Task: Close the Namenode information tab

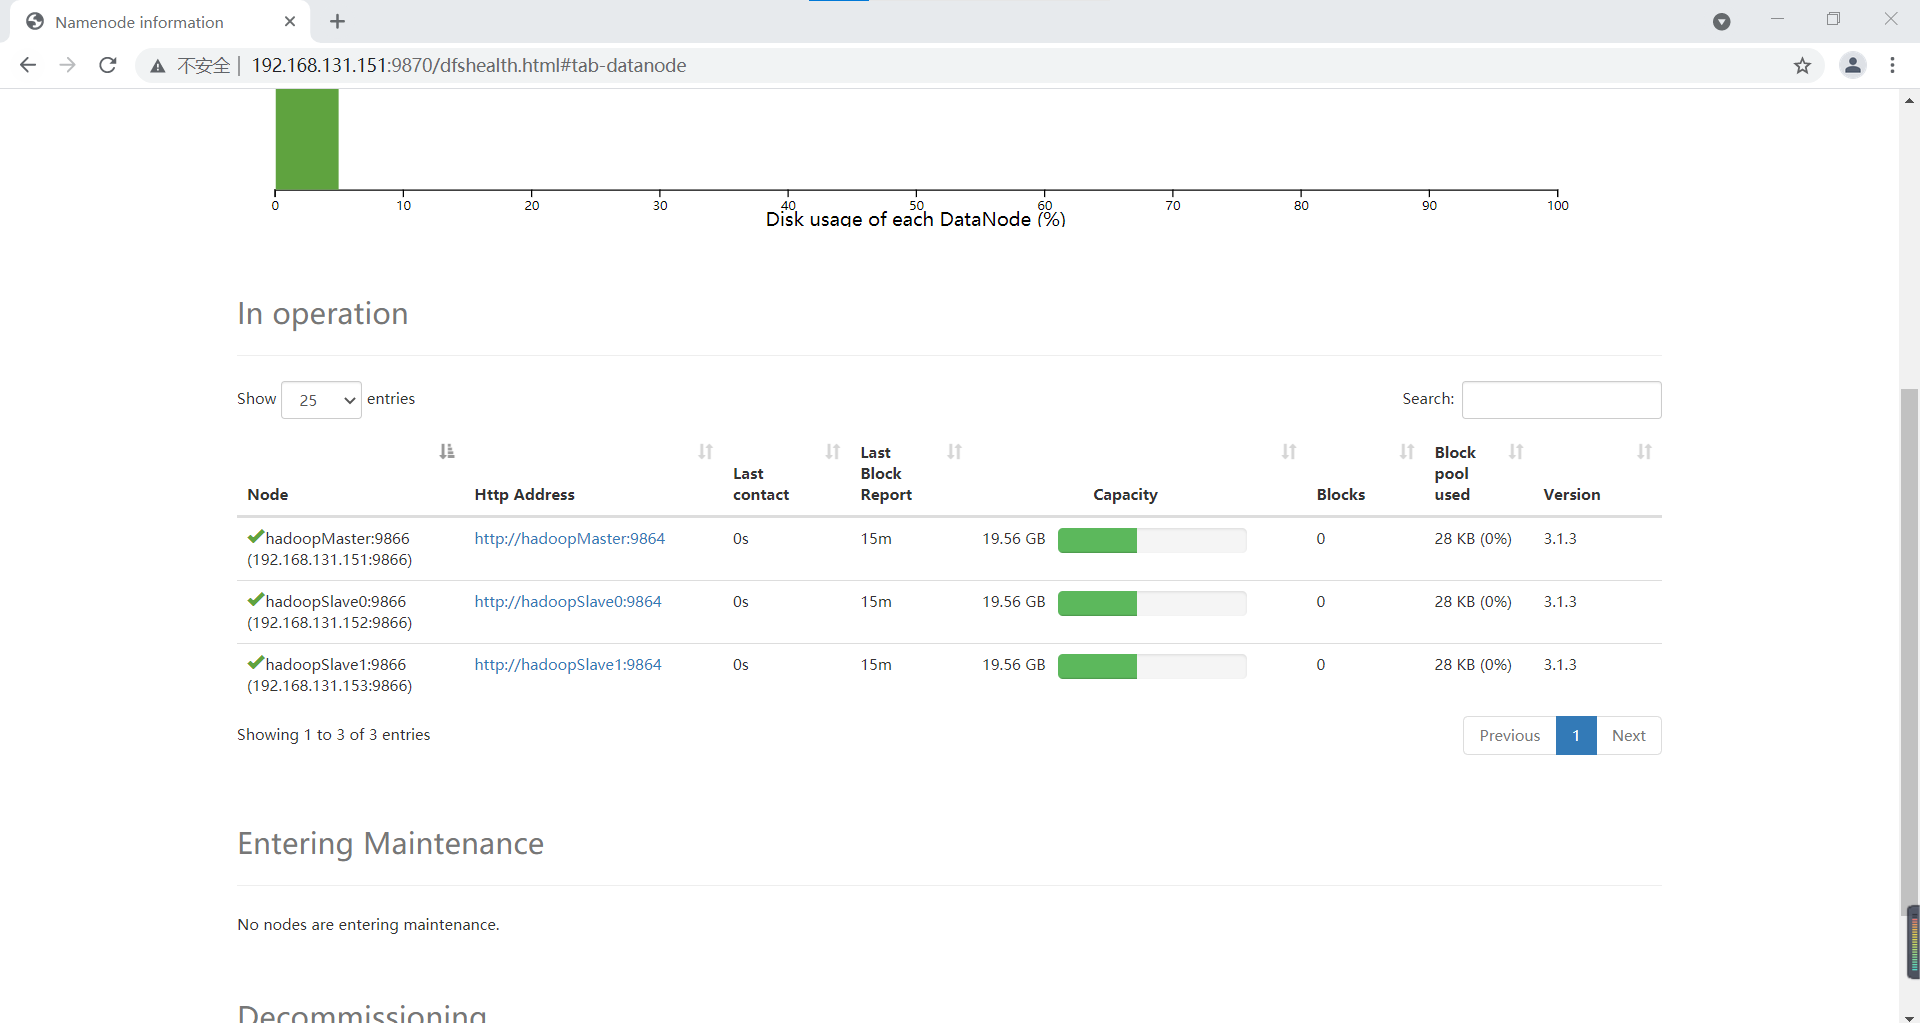Action: pos(290,21)
